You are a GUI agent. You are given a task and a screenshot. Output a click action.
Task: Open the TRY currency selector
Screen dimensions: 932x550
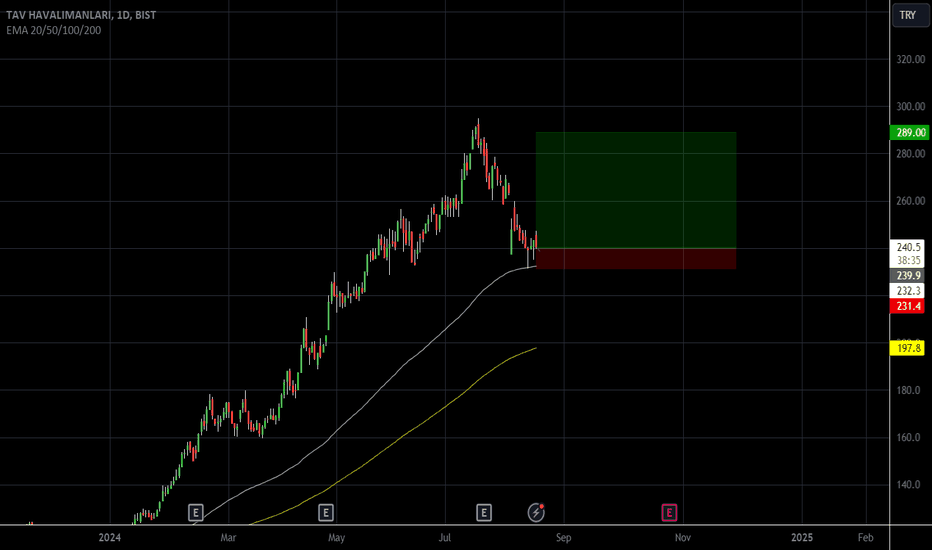tap(910, 15)
